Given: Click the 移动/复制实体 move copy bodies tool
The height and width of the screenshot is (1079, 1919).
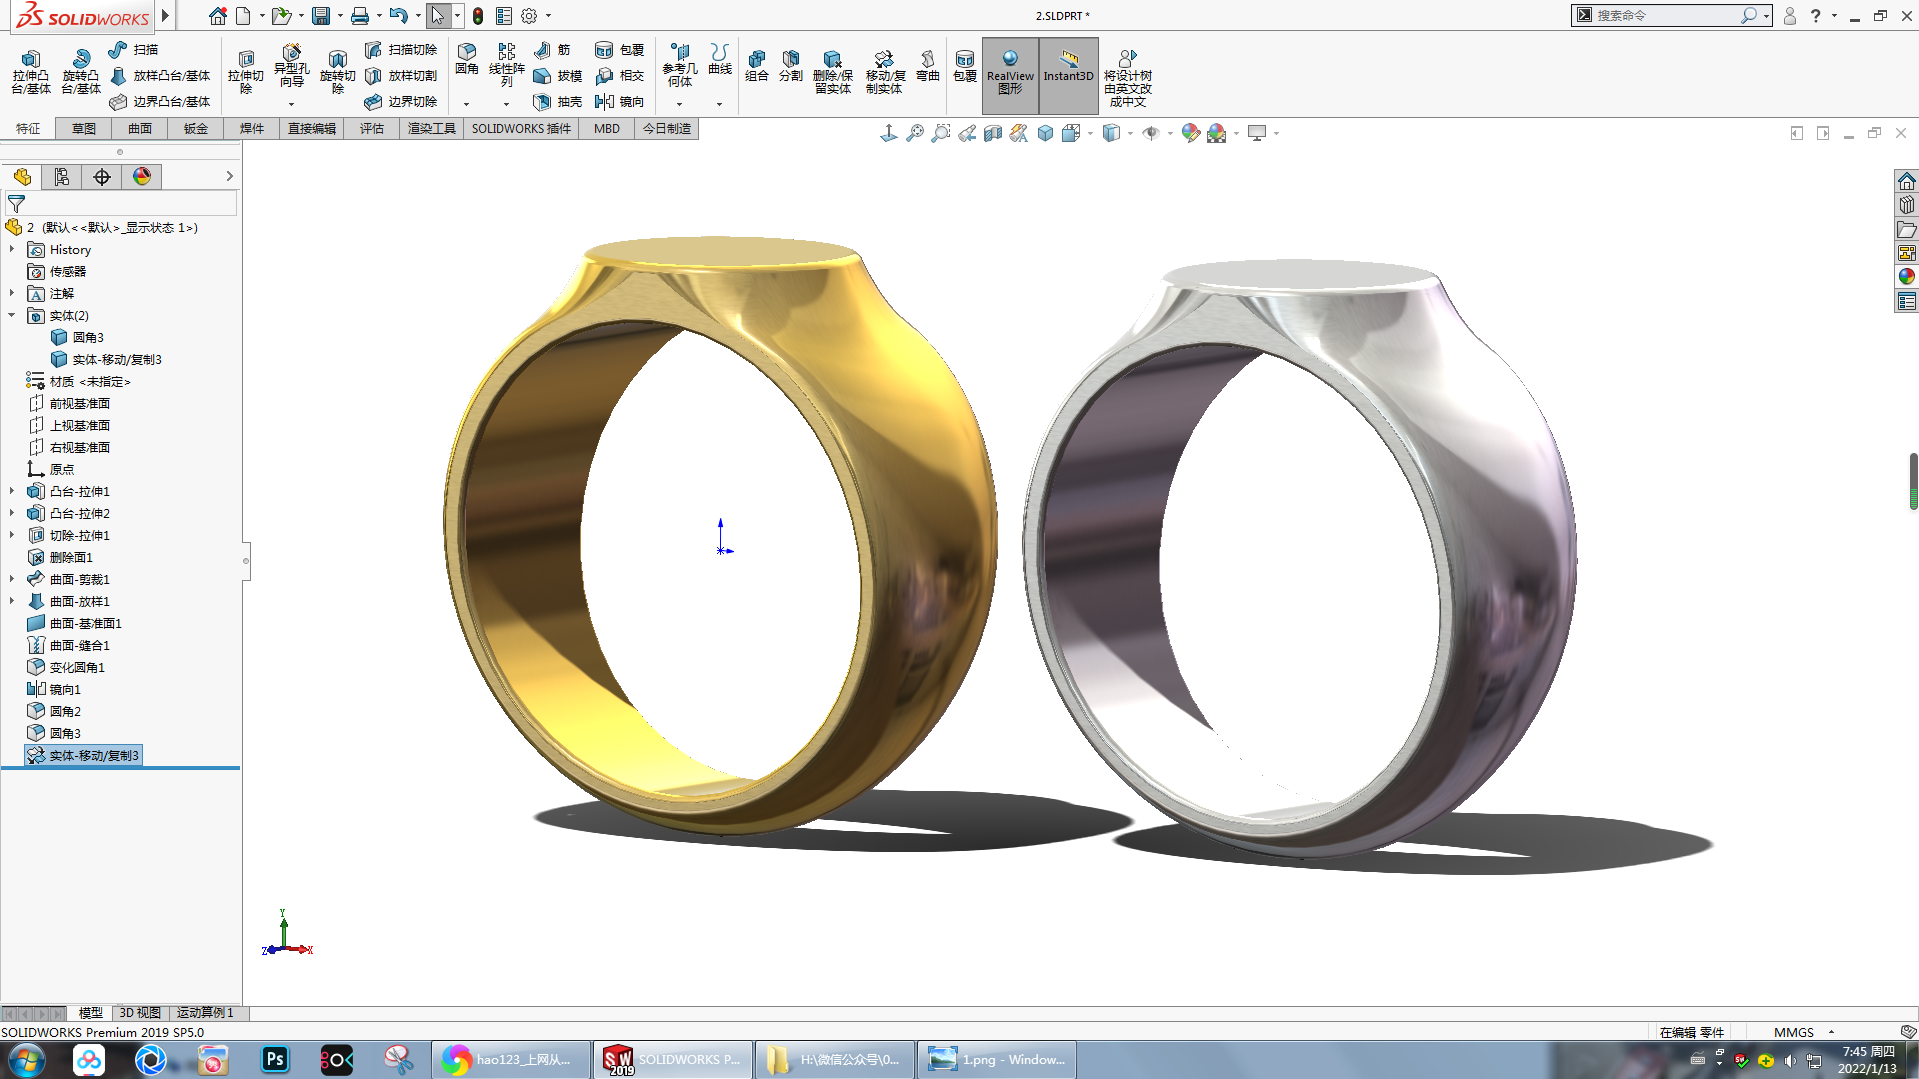Looking at the screenshot, I should pos(885,72).
